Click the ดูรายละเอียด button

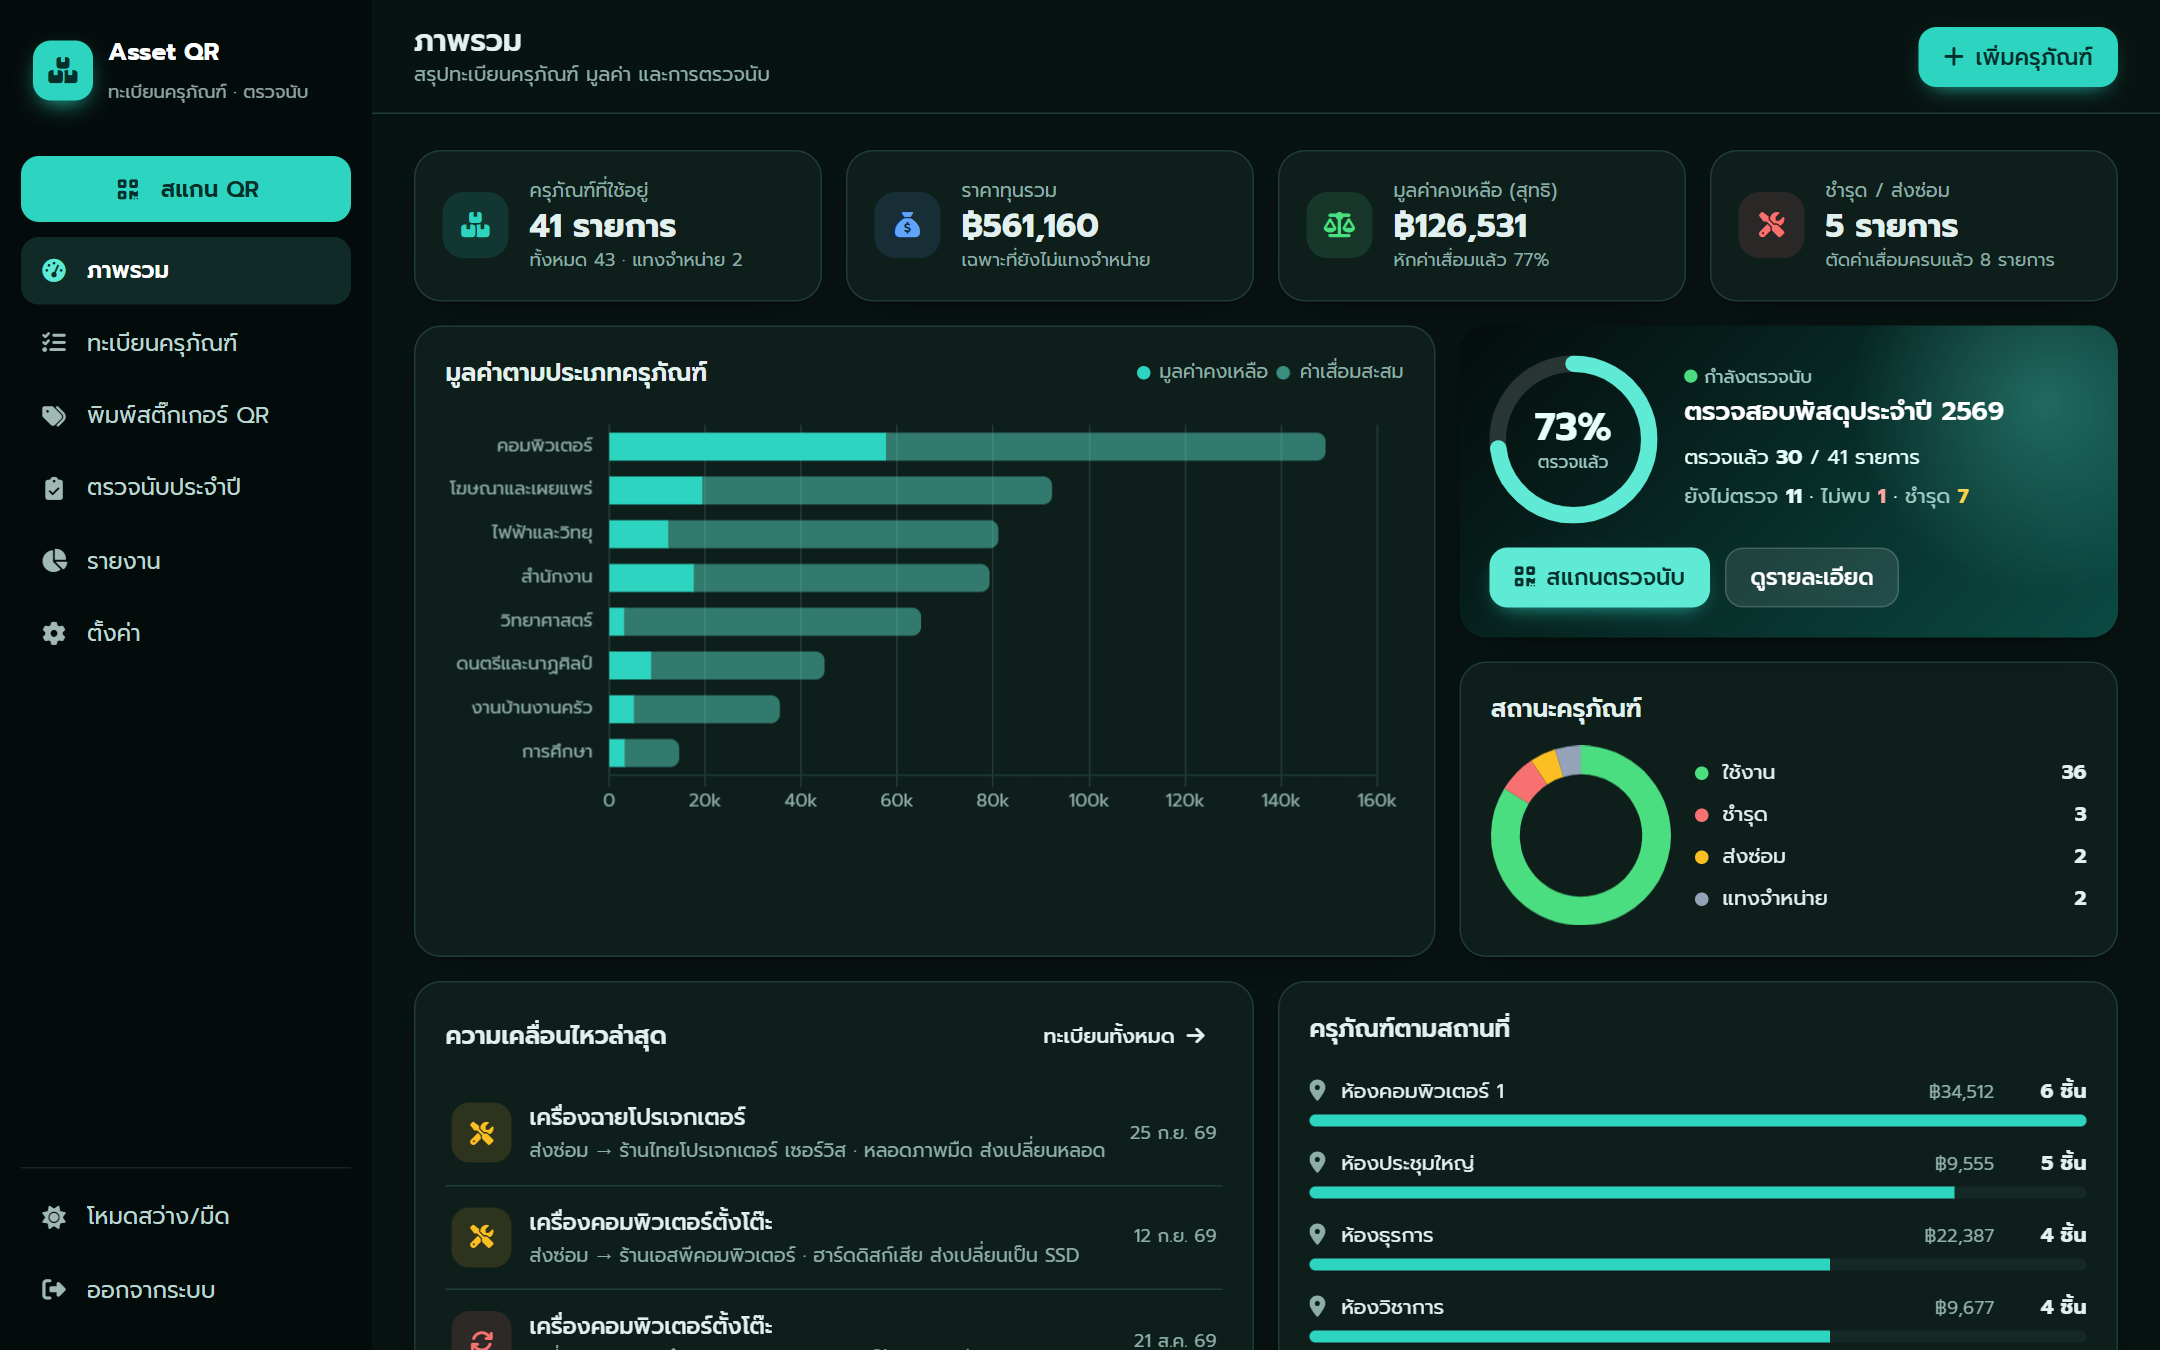click(1811, 577)
